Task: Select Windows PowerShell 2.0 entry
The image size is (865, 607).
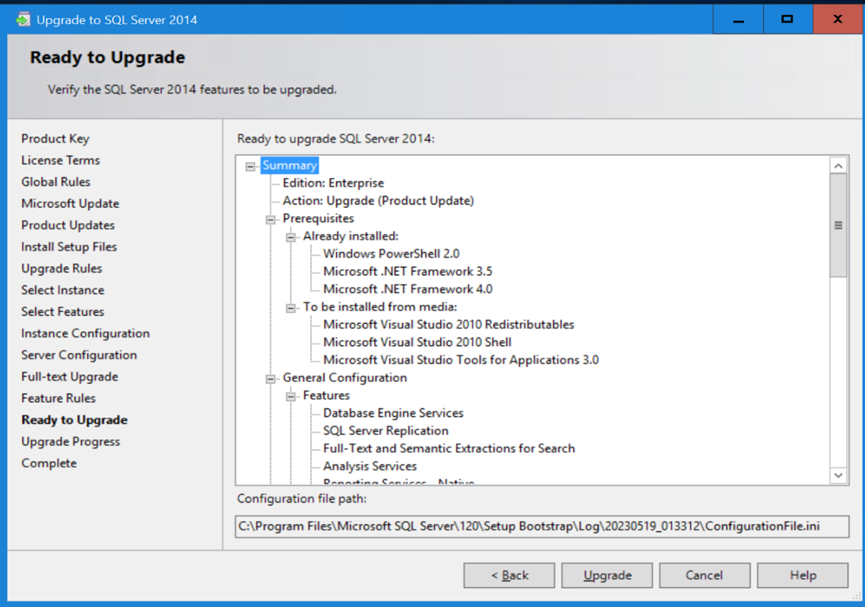Action: pyautogui.click(x=391, y=253)
